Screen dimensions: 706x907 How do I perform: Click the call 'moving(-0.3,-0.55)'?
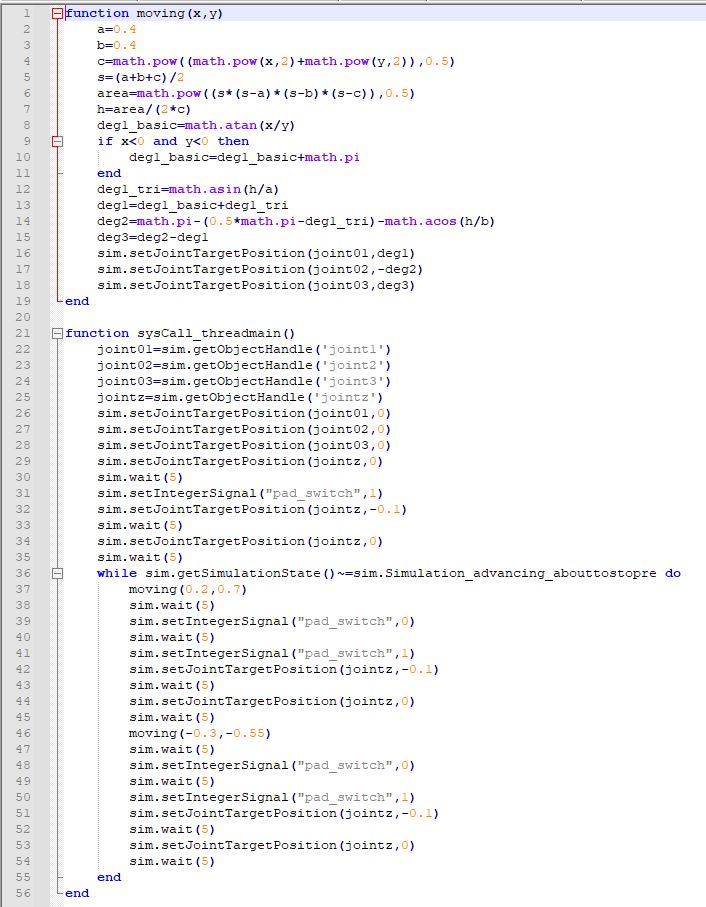pyautogui.click(x=200, y=733)
